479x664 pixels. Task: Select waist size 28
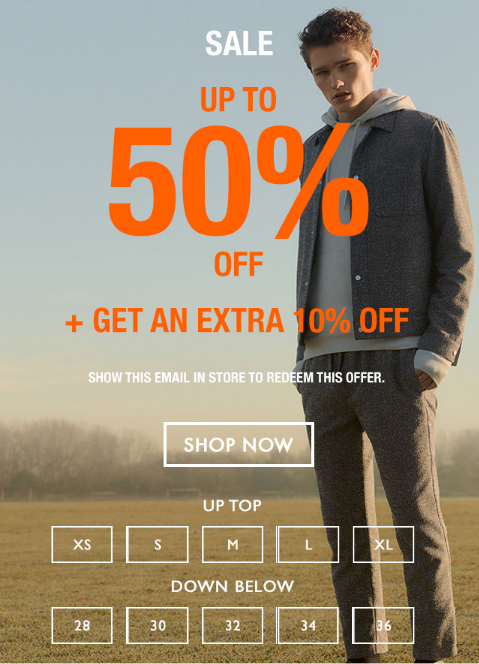pyautogui.click(x=82, y=625)
